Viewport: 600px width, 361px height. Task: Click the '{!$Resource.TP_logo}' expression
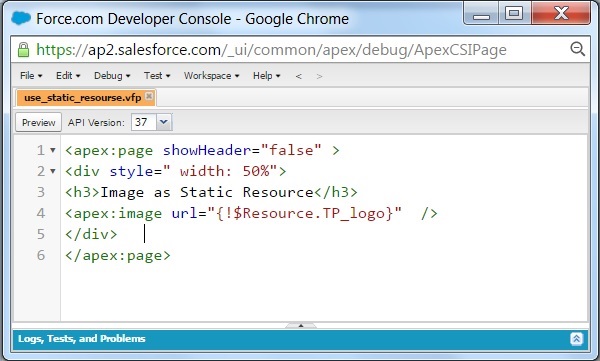(305, 213)
